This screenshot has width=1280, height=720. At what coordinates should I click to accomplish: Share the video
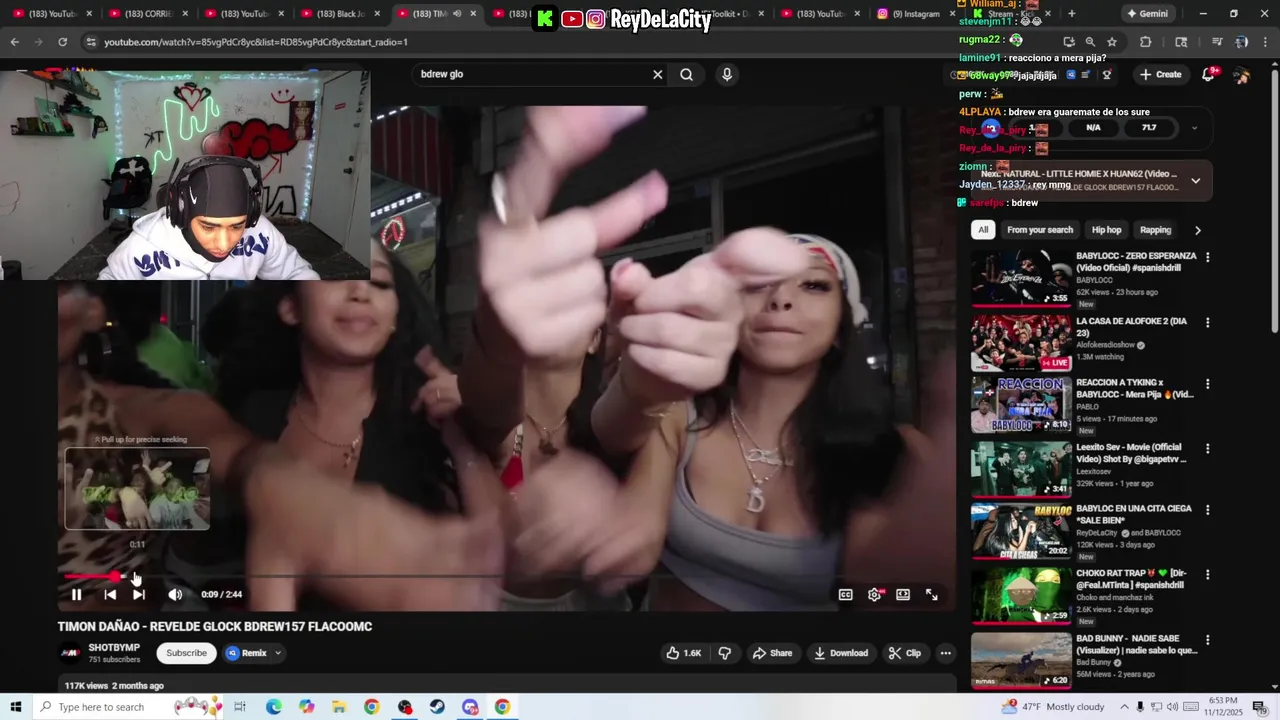[772, 653]
